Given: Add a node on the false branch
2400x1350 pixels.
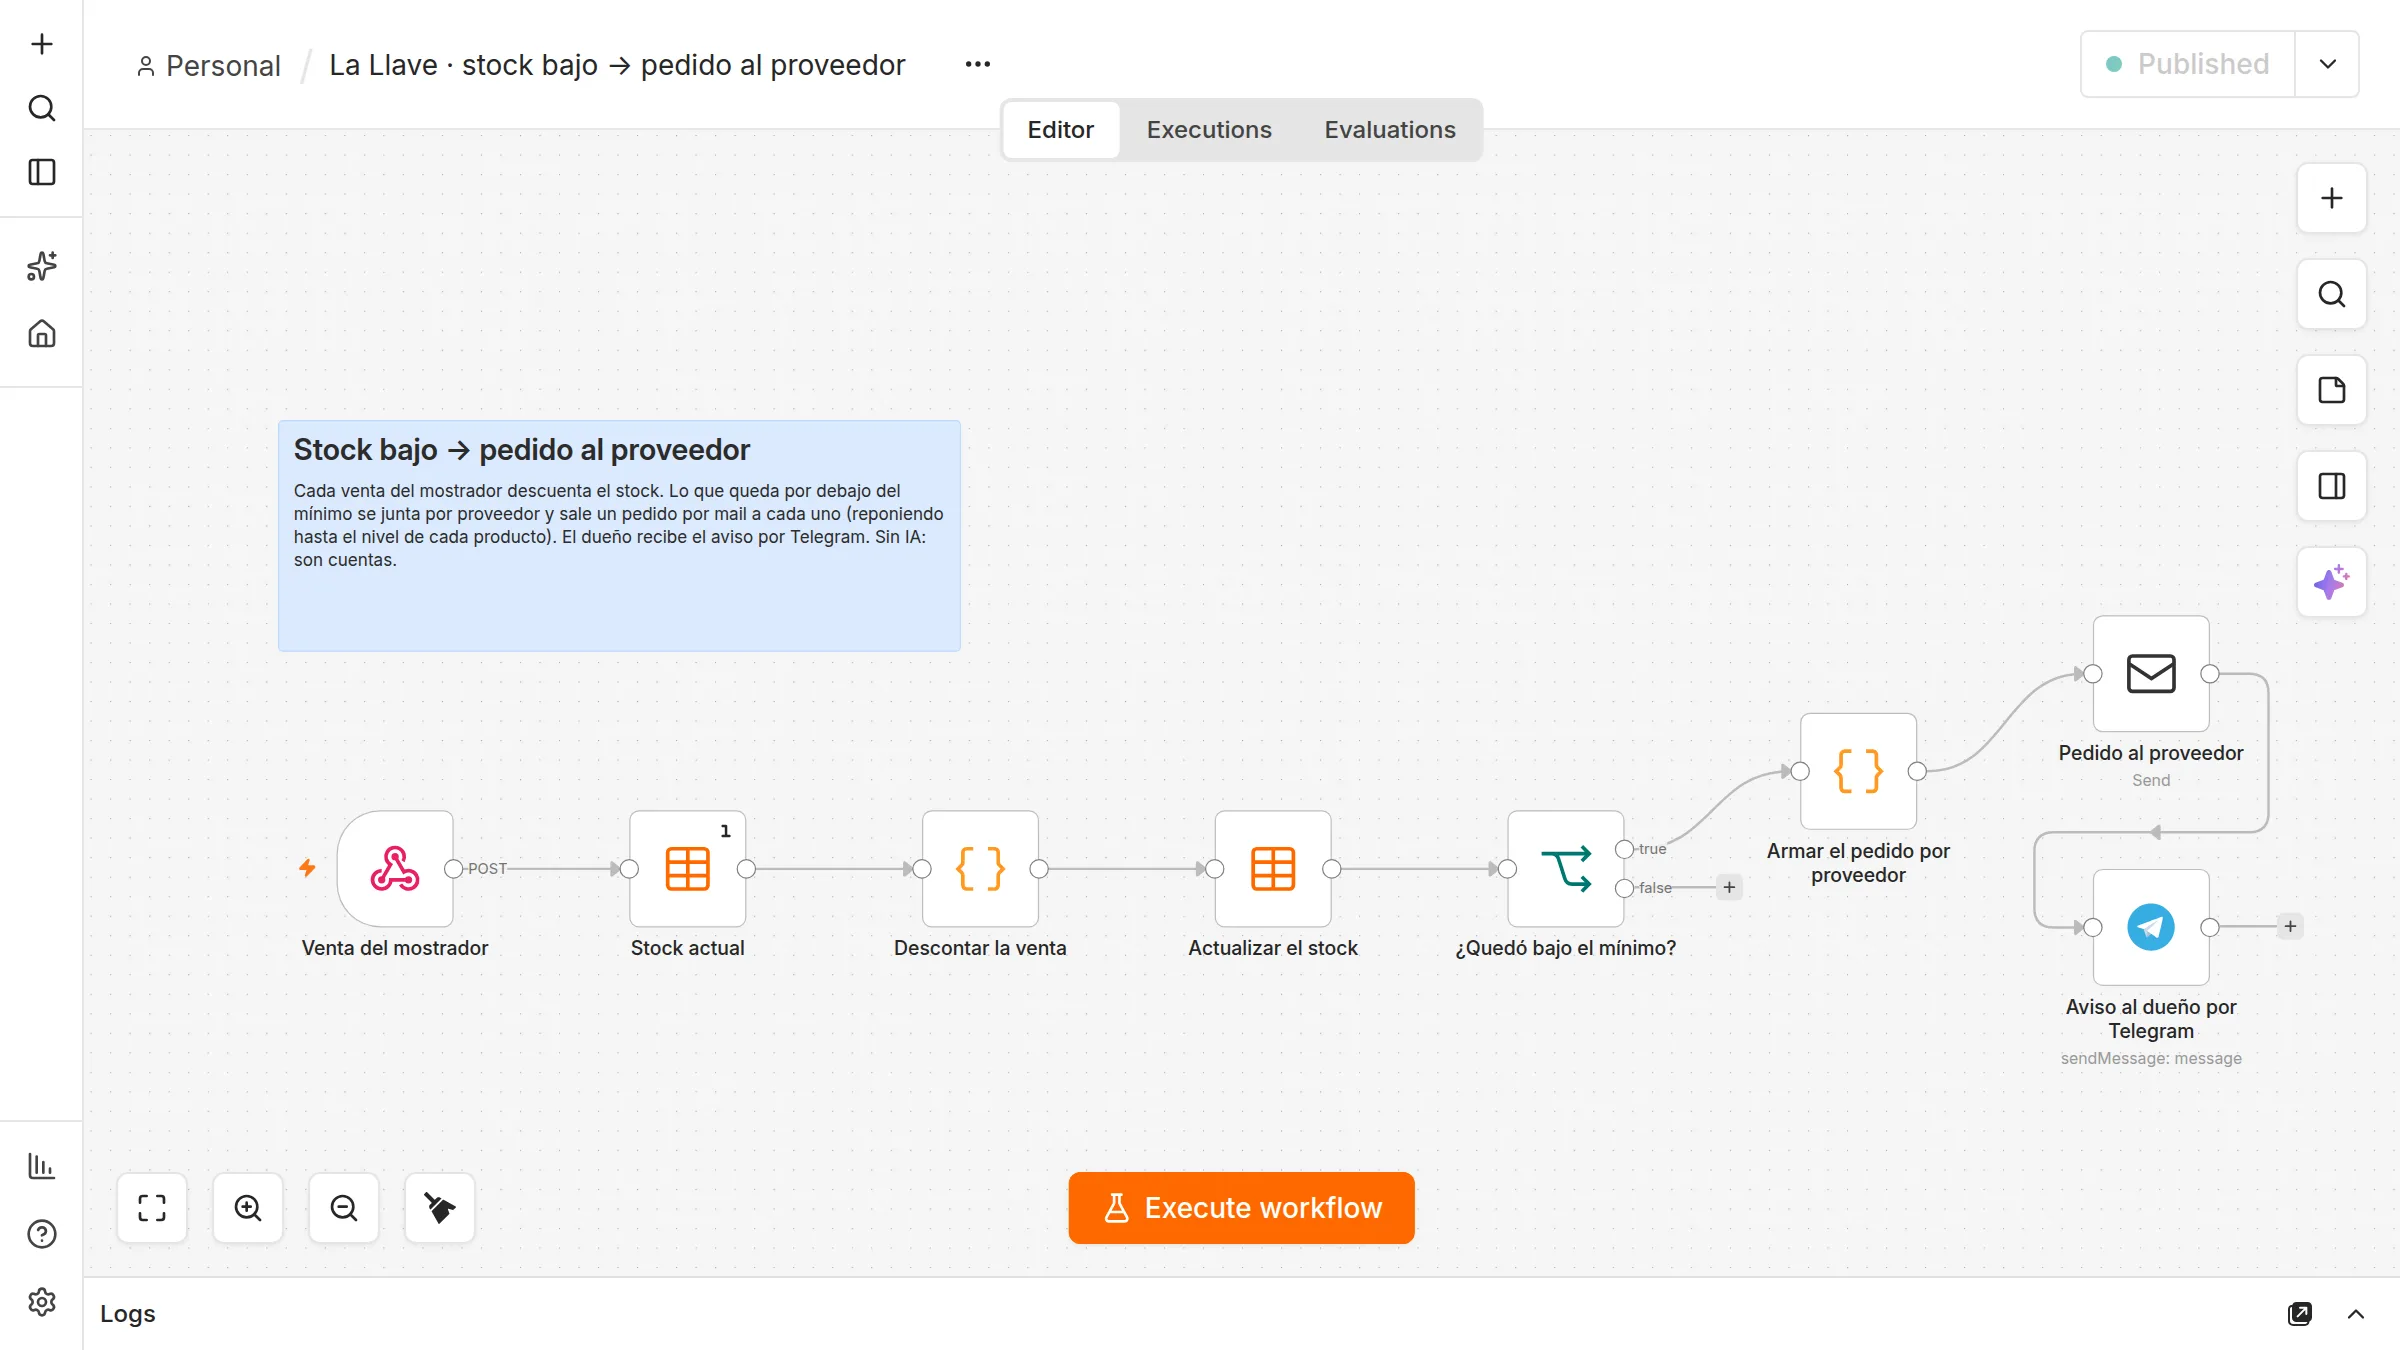Looking at the screenshot, I should point(1729,887).
